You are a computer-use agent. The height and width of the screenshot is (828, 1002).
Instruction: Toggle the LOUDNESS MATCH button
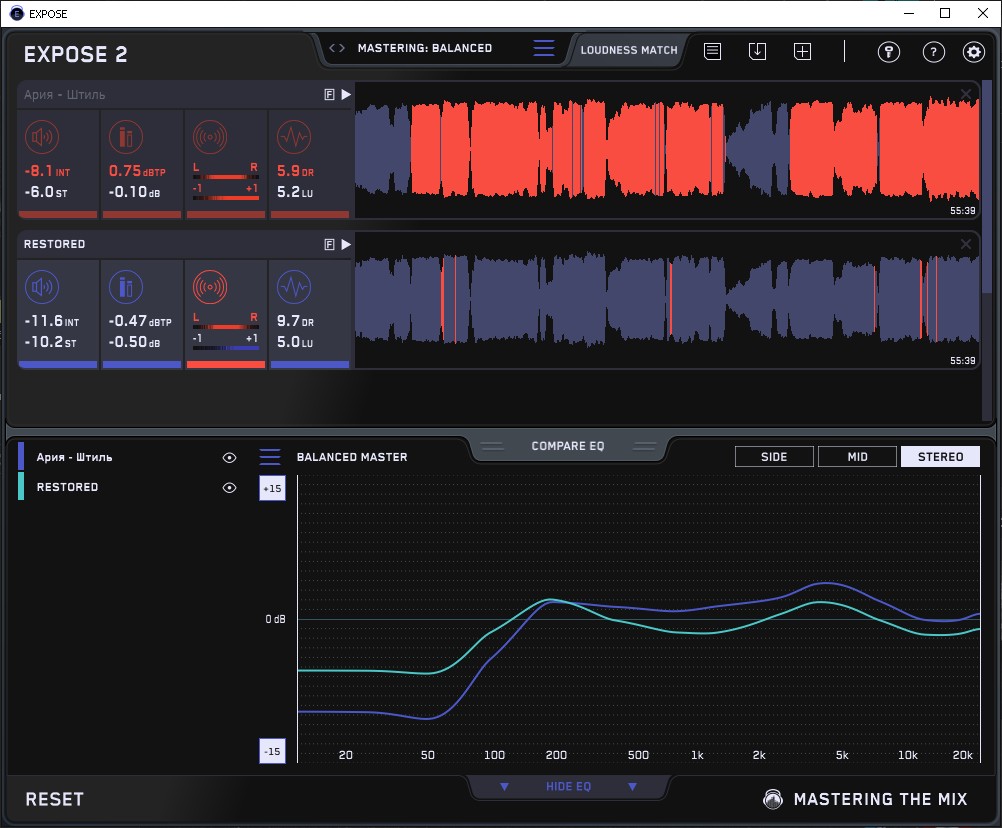coord(629,49)
